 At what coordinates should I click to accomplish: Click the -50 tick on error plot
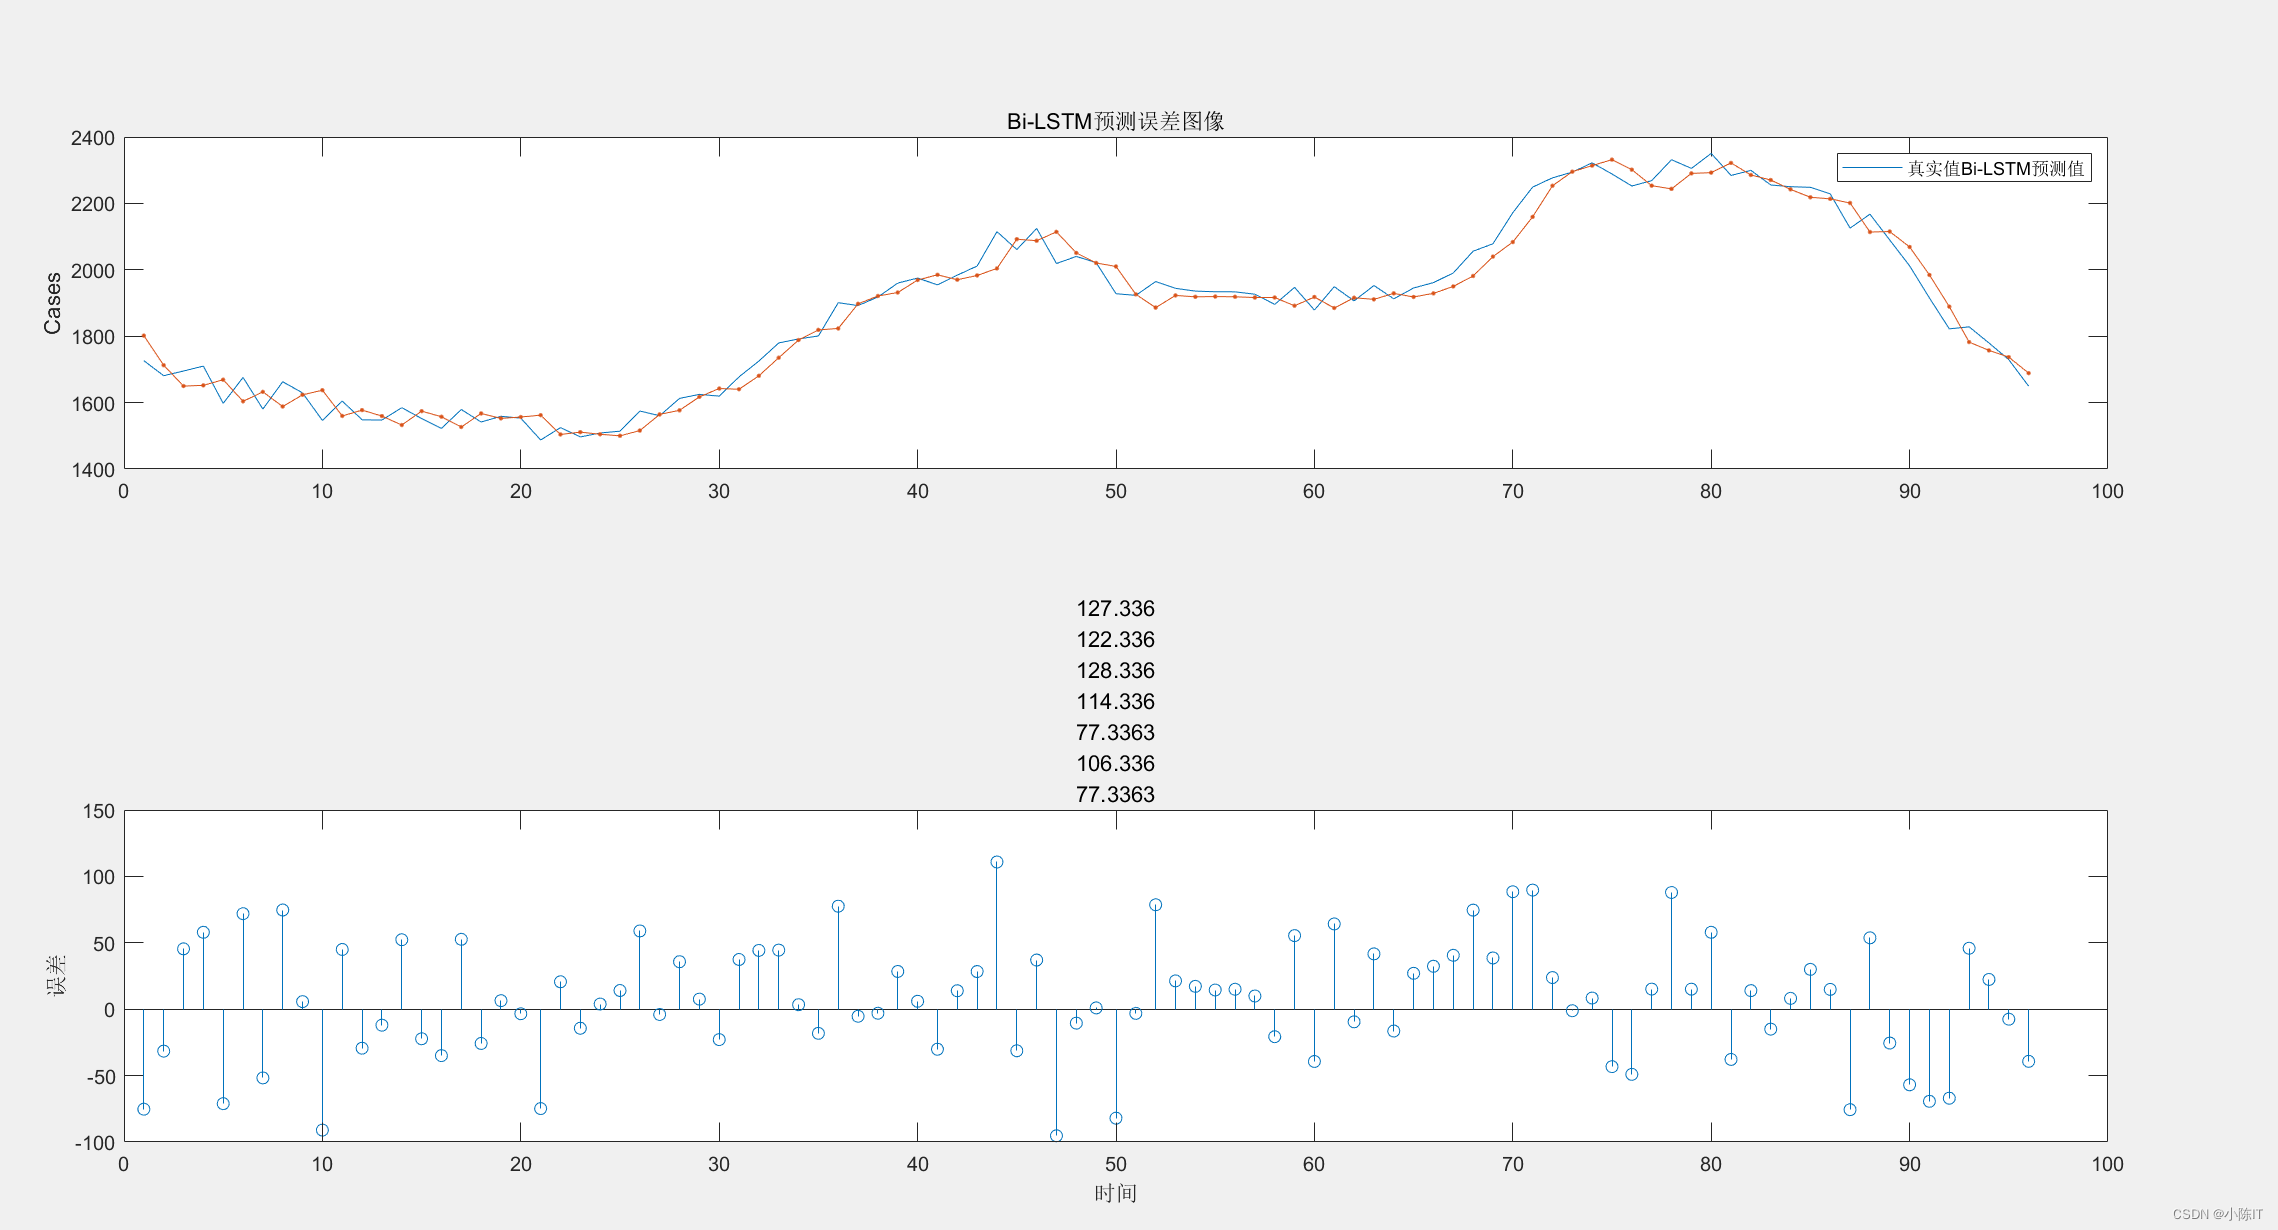pyautogui.click(x=99, y=1077)
